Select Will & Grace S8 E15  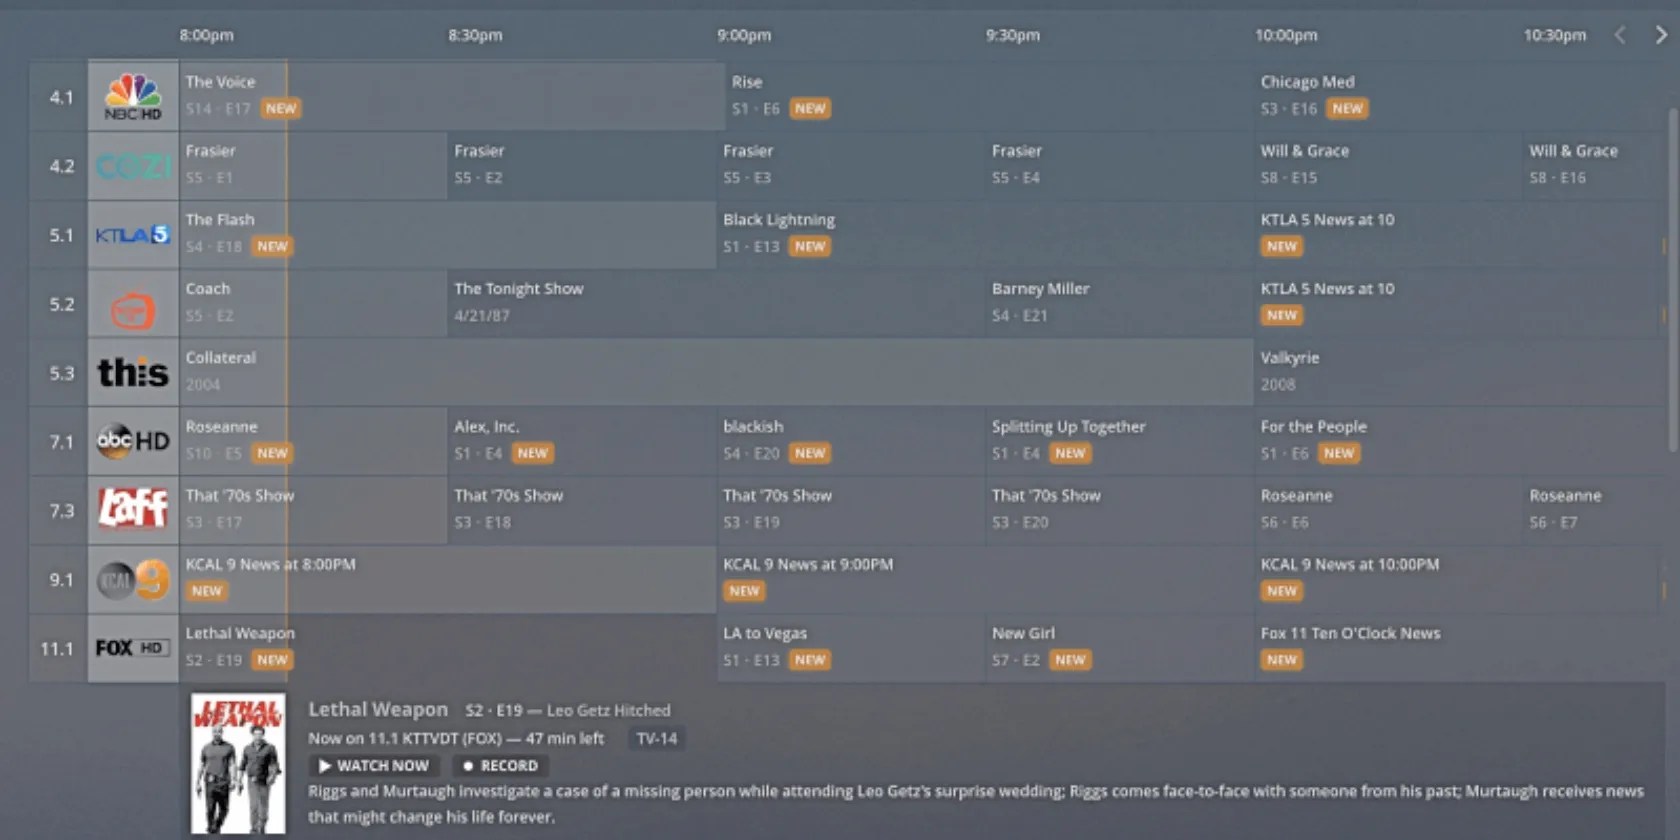pos(1388,166)
